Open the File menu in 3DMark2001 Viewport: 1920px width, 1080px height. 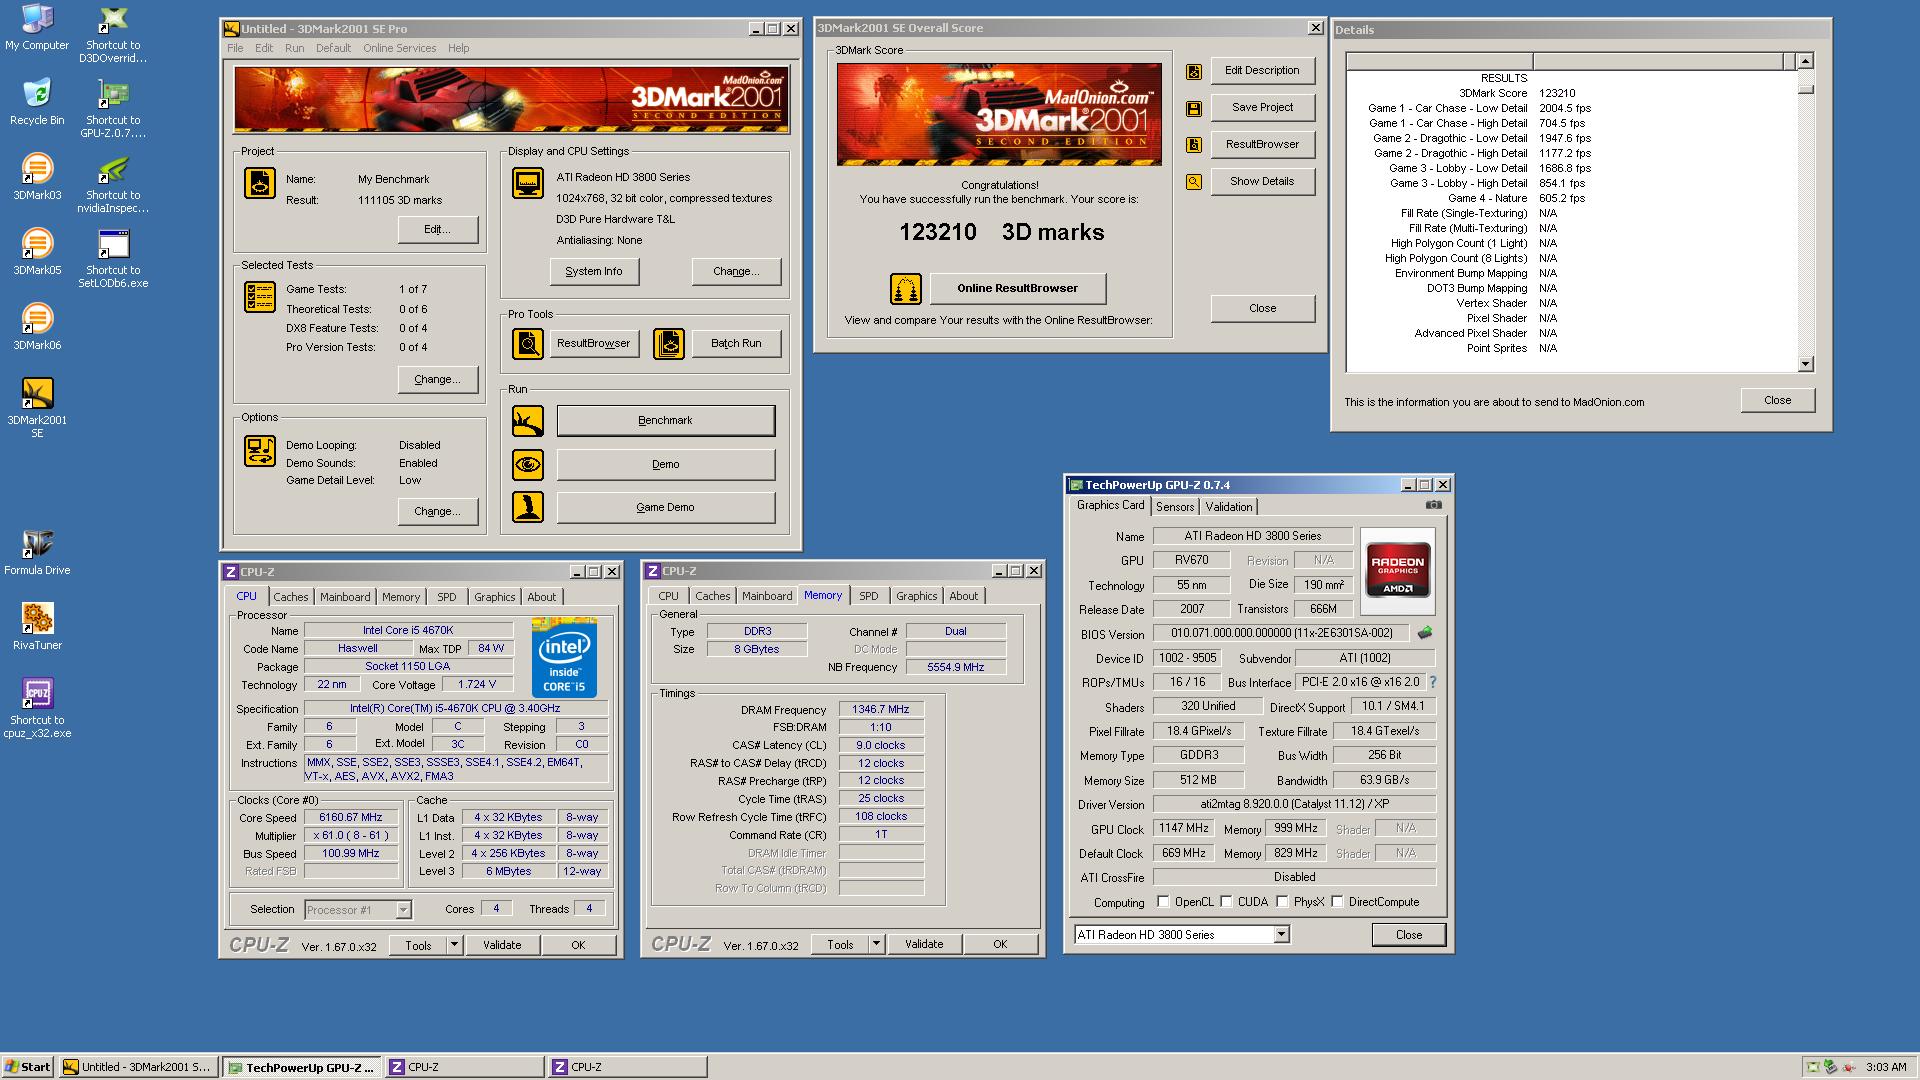click(235, 48)
